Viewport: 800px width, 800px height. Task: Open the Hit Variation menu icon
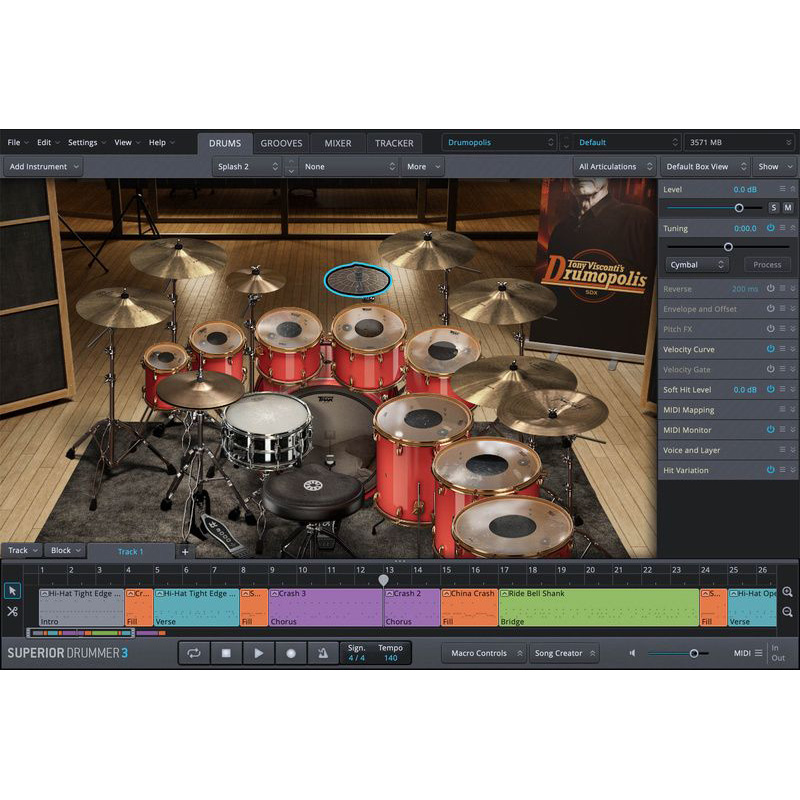tap(782, 470)
